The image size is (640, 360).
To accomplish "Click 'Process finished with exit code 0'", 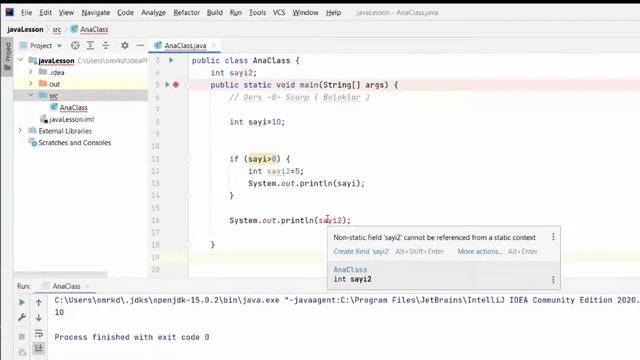I will pyautogui.click(x=132, y=337).
